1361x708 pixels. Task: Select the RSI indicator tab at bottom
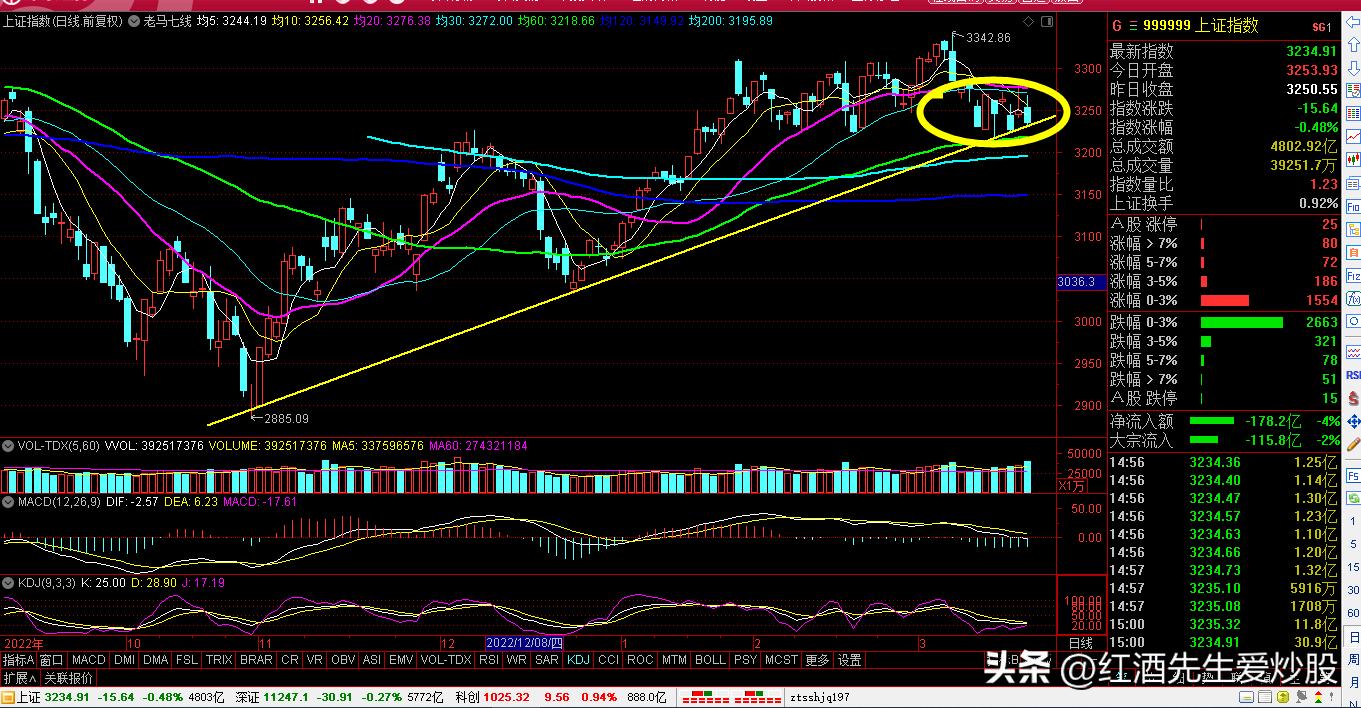coord(488,660)
